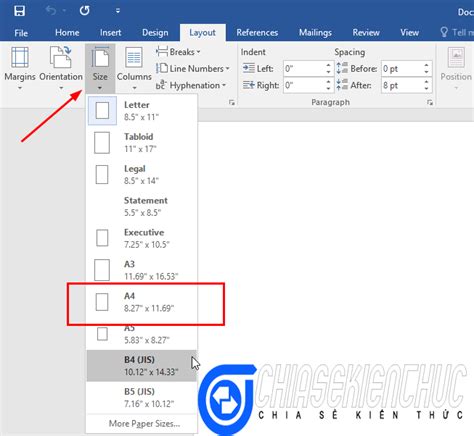Choose A3 11.69" x 16.53" paper size

(142, 270)
